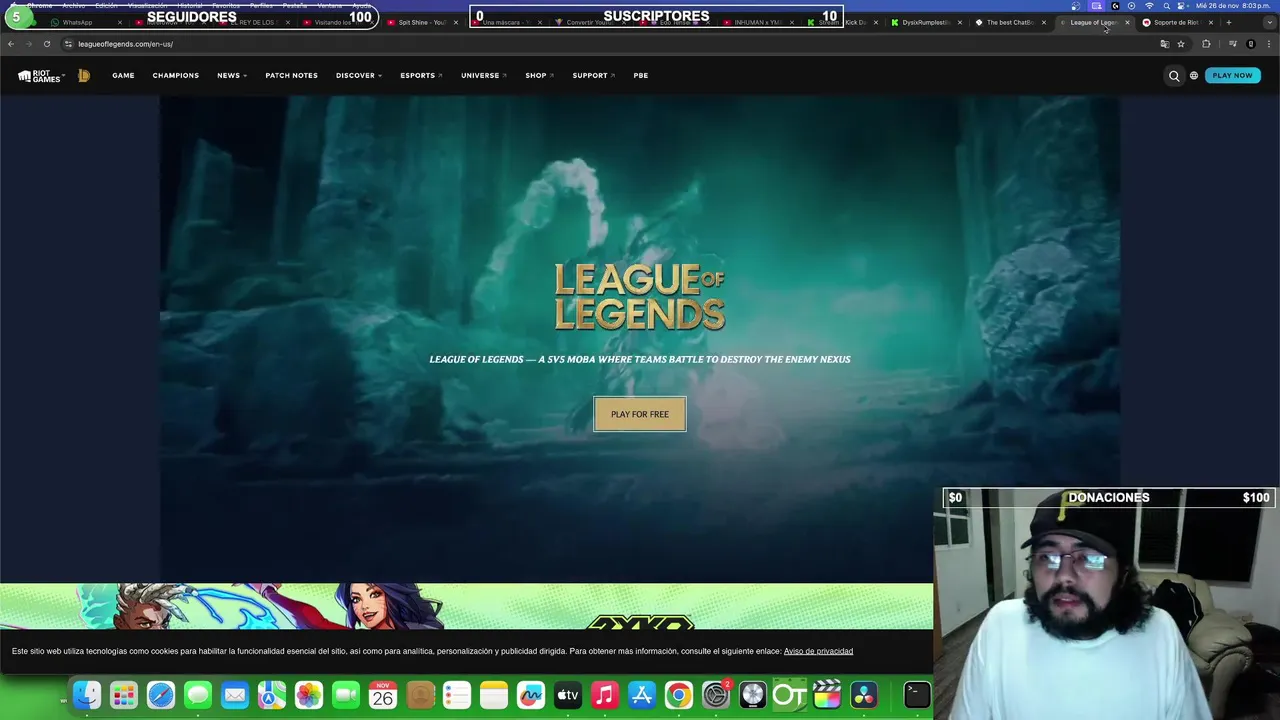The image size is (1280, 720).
Task: Click Google Chrome in the dock
Action: pyautogui.click(x=679, y=694)
